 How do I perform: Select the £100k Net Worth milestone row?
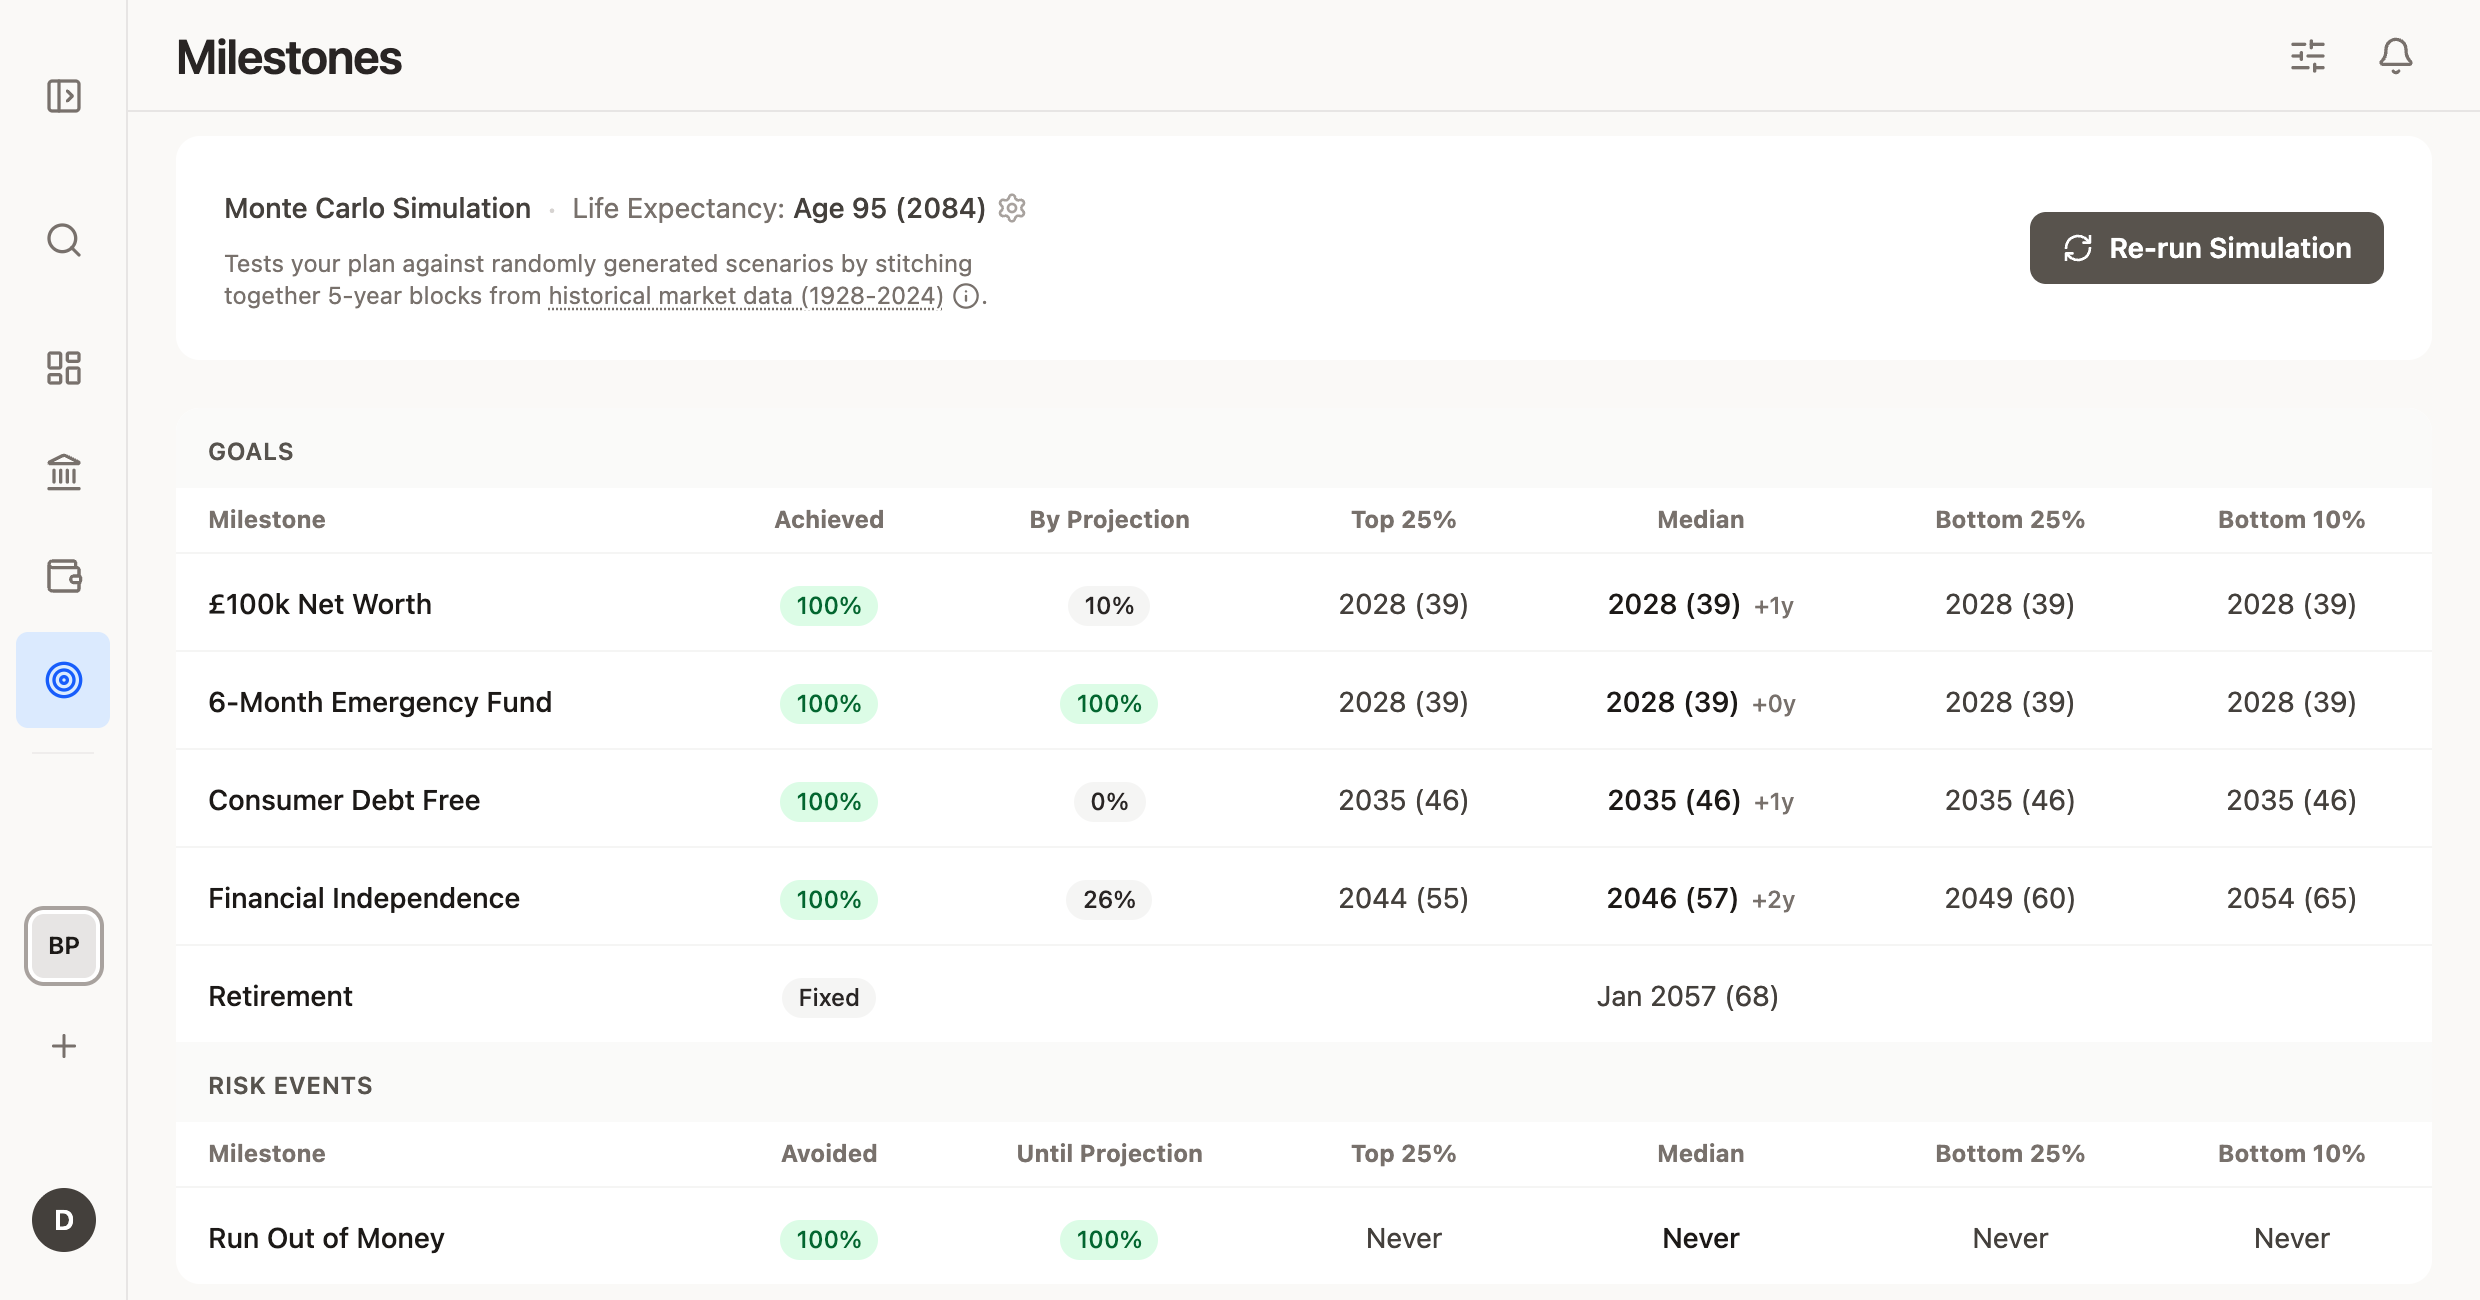tap(320, 604)
